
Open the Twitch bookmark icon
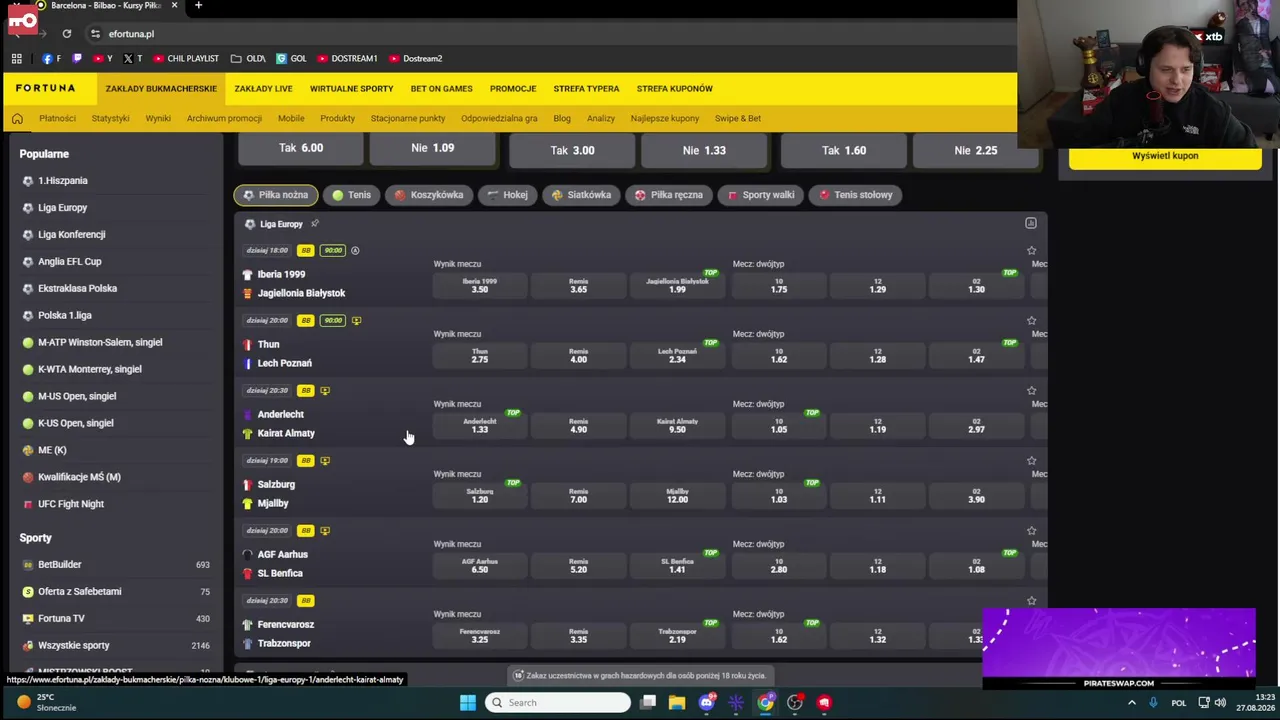(78, 59)
